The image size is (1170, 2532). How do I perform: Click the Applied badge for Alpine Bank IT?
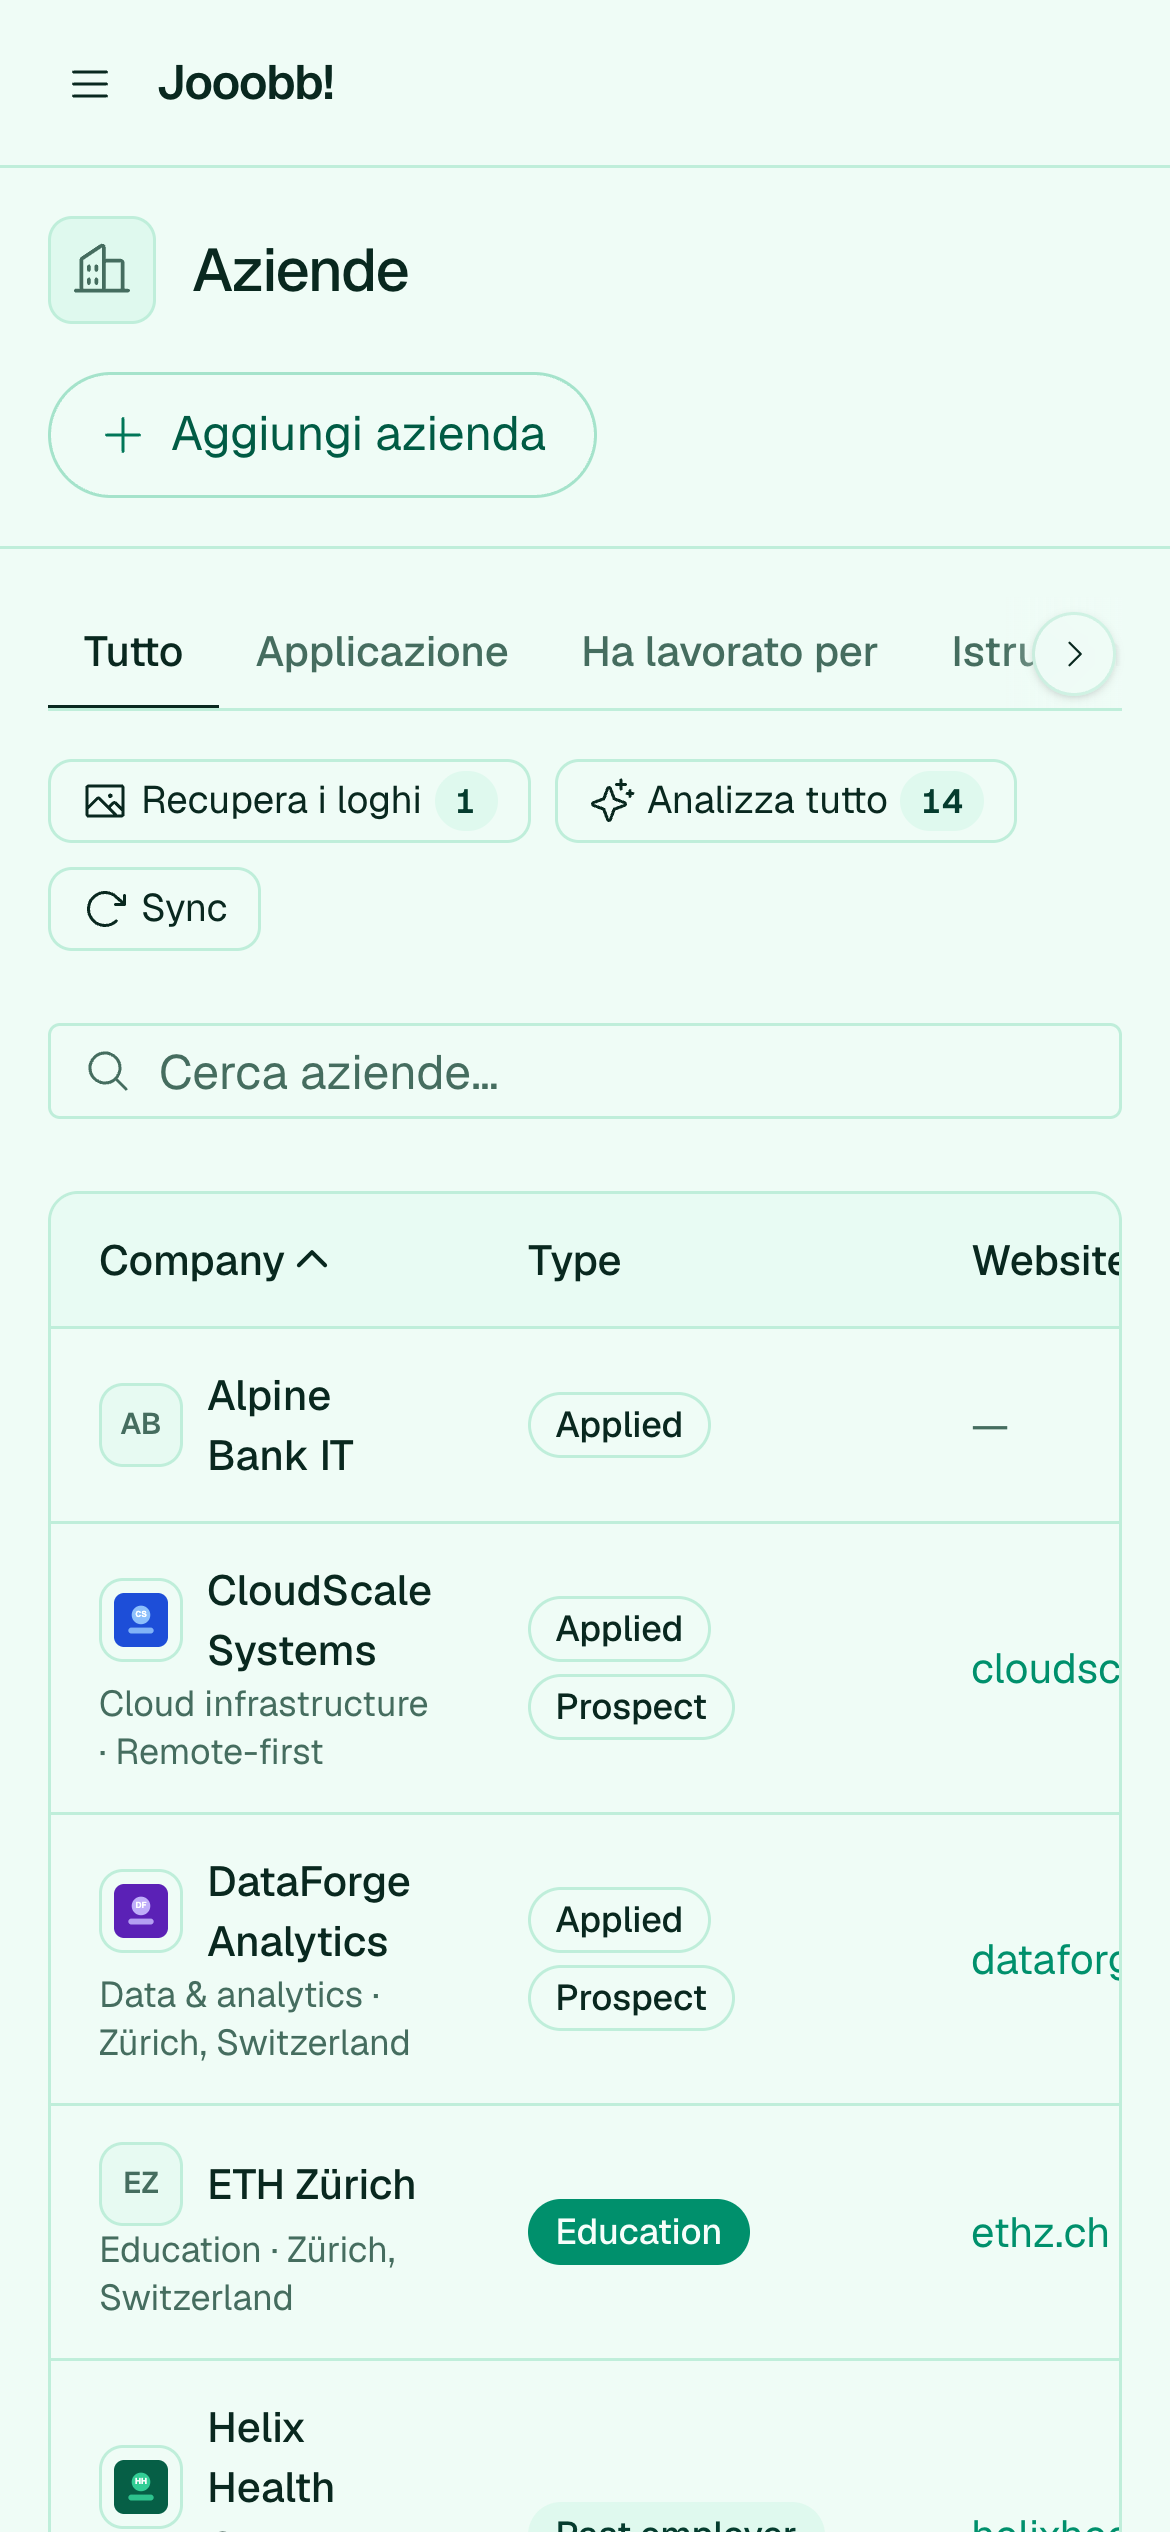pos(619,1425)
